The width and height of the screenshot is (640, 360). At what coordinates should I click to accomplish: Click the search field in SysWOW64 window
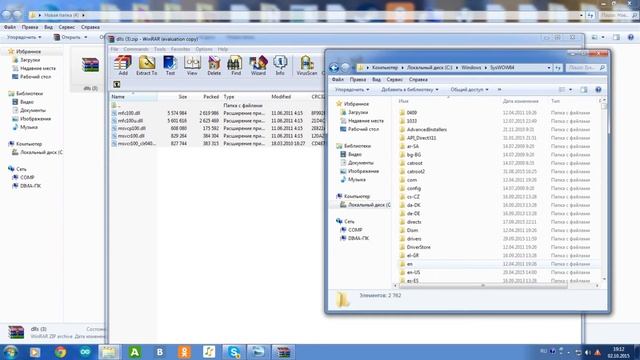coord(586,68)
